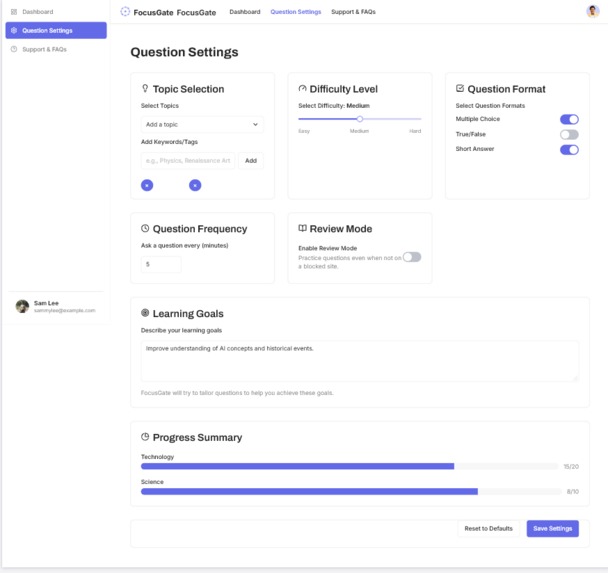The height and width of the screenshot is (573, 608).
Task: Open the 'Add a topic' dropdown
Action: click(x=202, y=124)
